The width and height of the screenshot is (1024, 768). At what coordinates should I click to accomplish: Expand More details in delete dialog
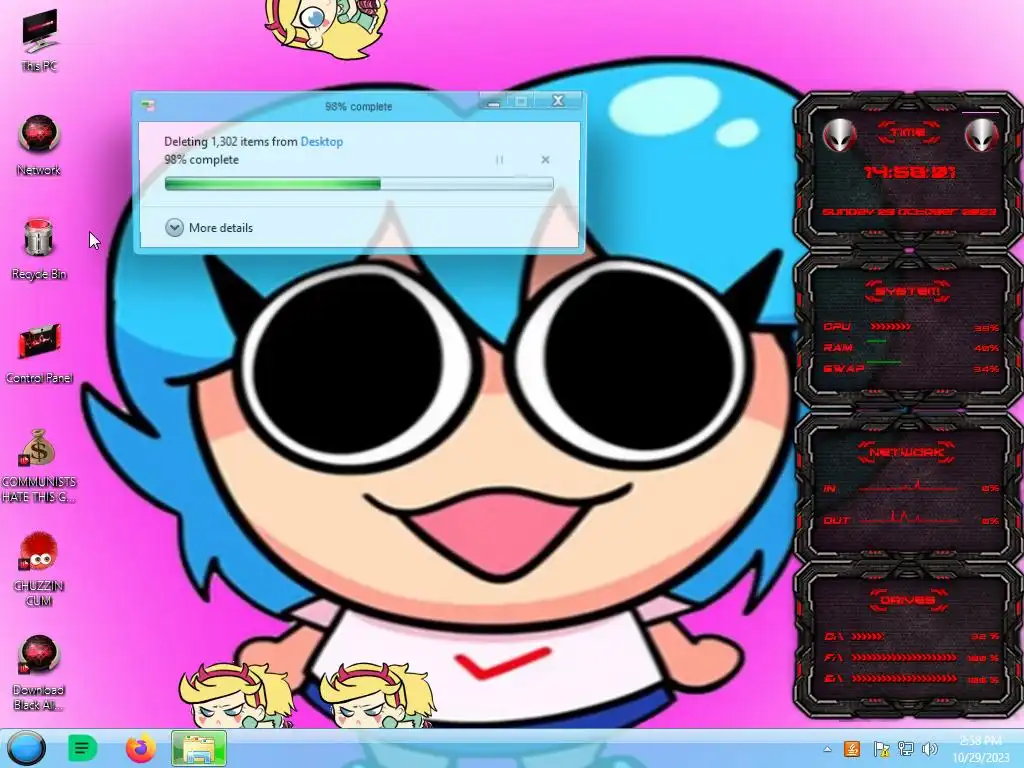pos(209,227)
